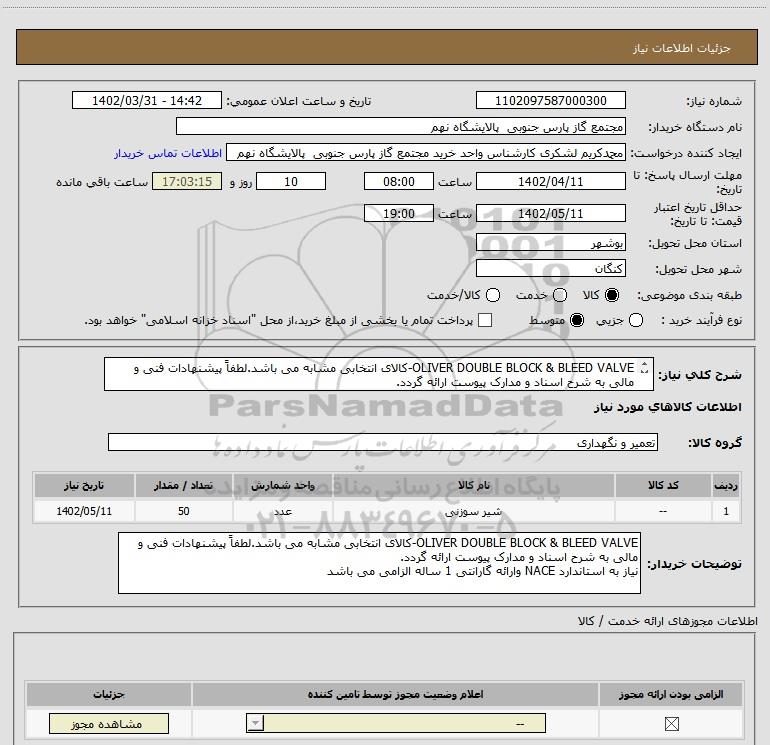Select the کالا radio button

point(612,295)
